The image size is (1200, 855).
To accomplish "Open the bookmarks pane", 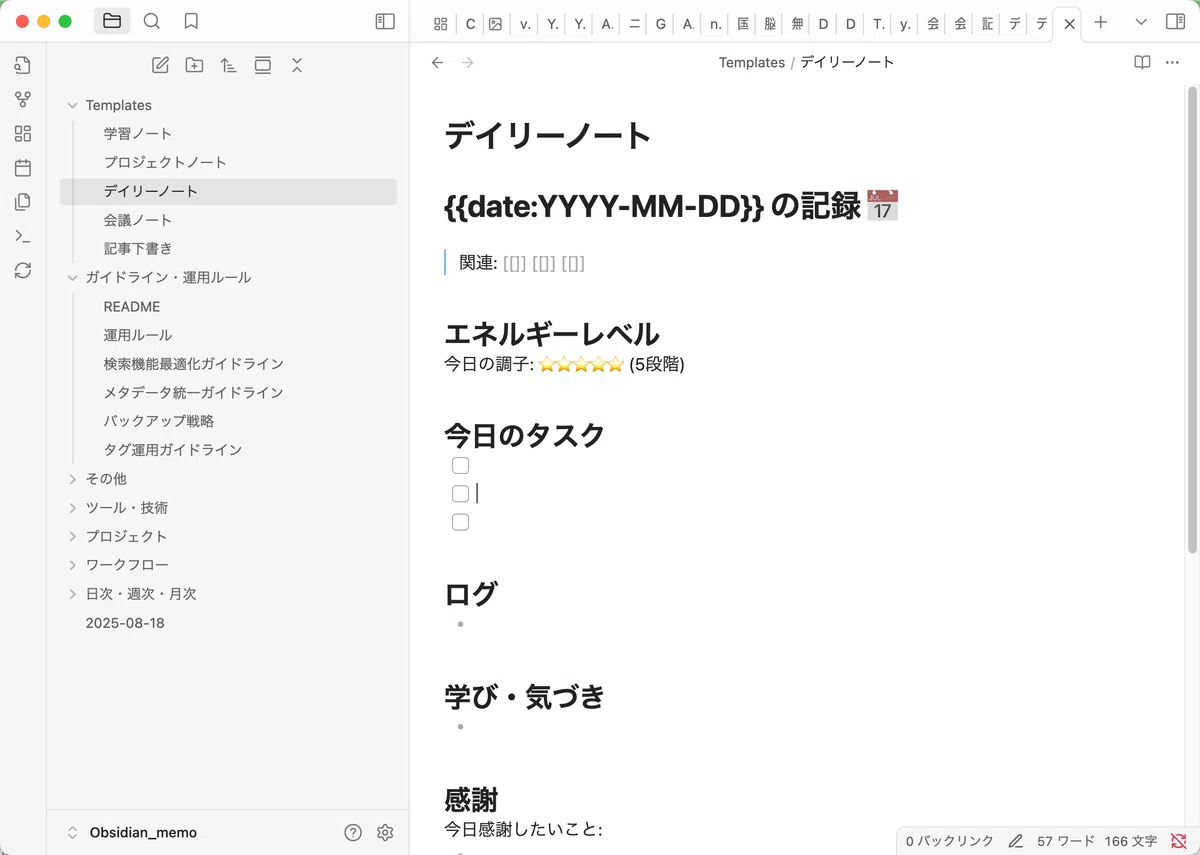I will (191, 21).
